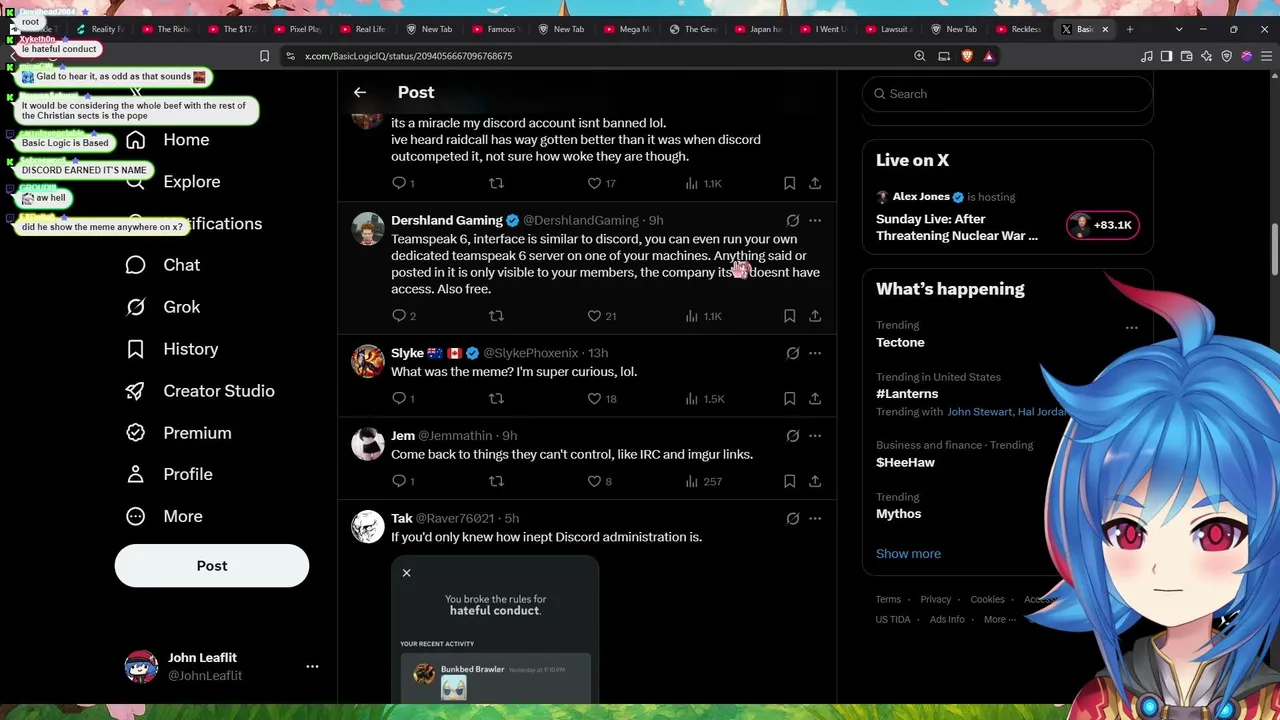Open more options on Tak's post
The height and width of the screenshot is (720, 1280).
815,518
